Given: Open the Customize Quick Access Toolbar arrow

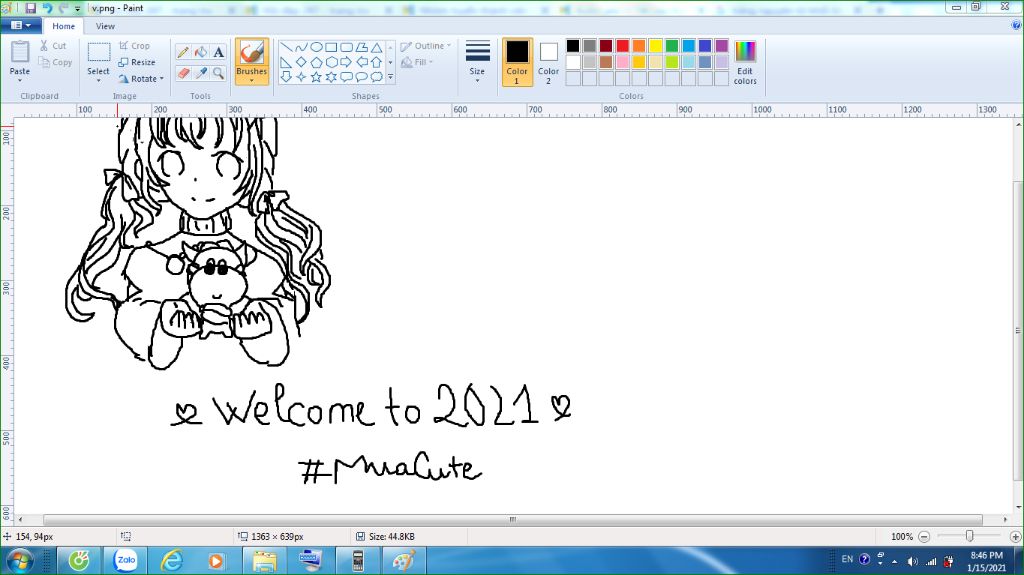Looking at the screenshot, I should (77, 9).
